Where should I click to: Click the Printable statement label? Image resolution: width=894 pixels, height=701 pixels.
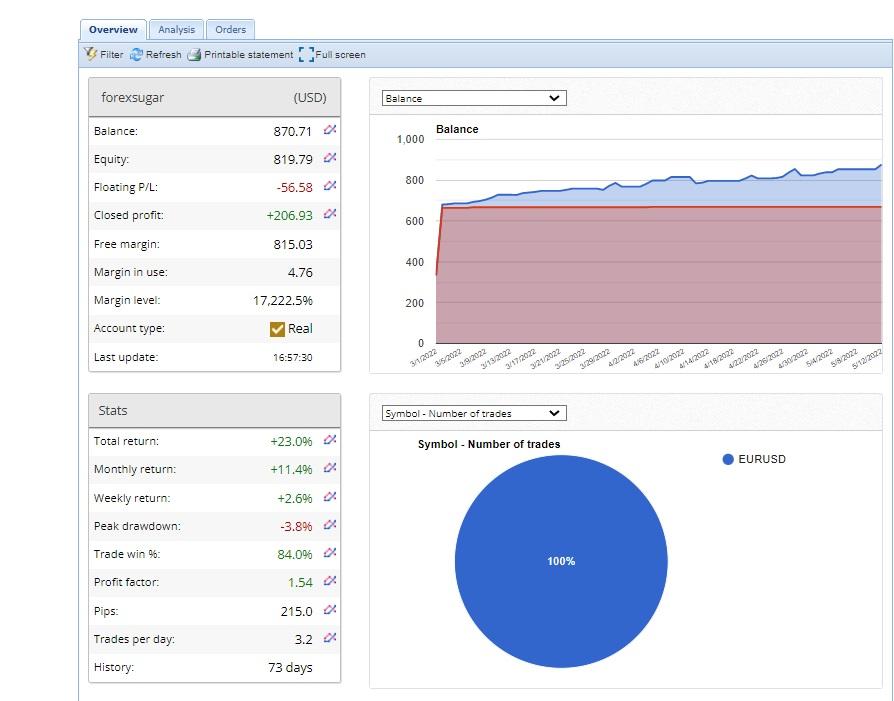tap(249, 55)
